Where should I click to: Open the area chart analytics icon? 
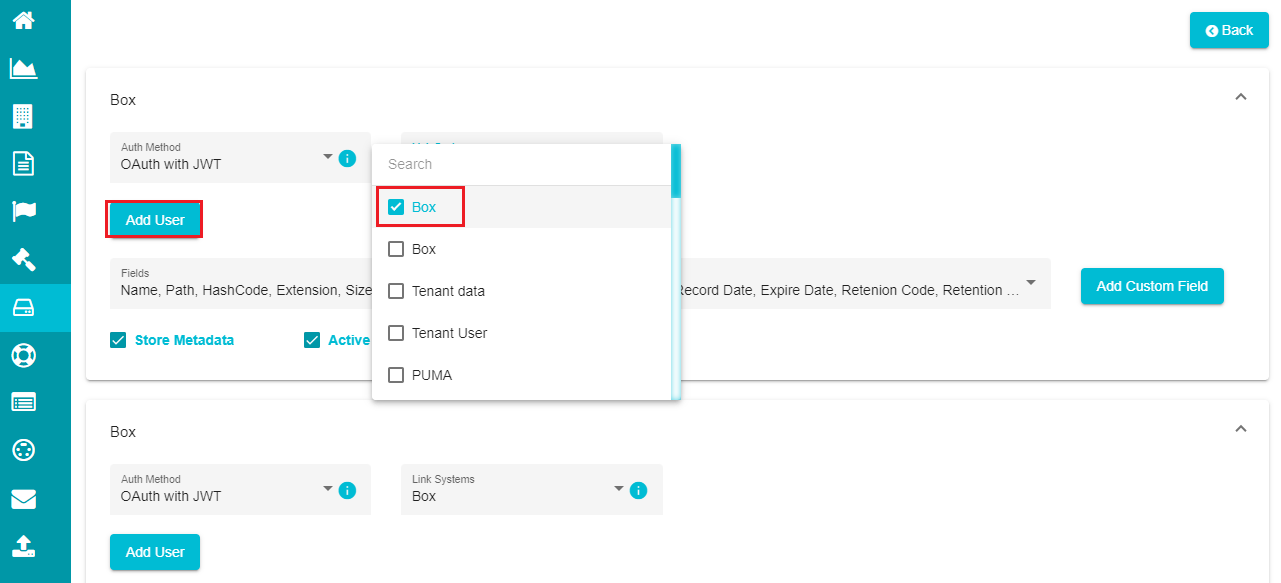(x=23, y=68)
